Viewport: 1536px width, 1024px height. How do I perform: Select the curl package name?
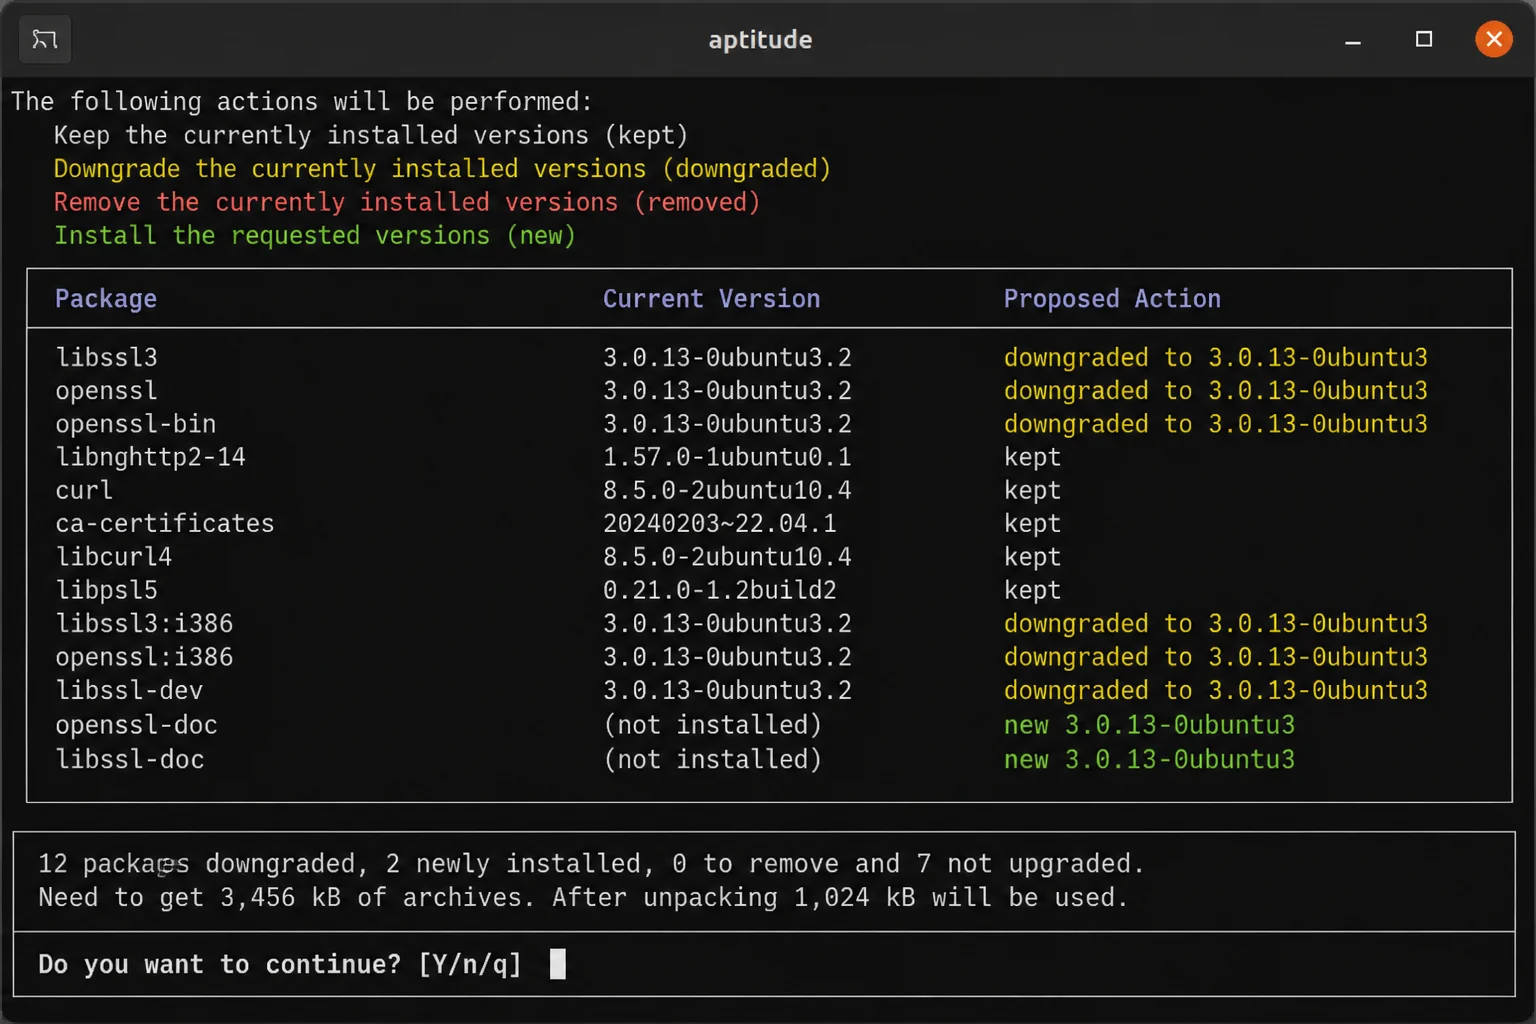pyautogui.click(x=84, y=490)
